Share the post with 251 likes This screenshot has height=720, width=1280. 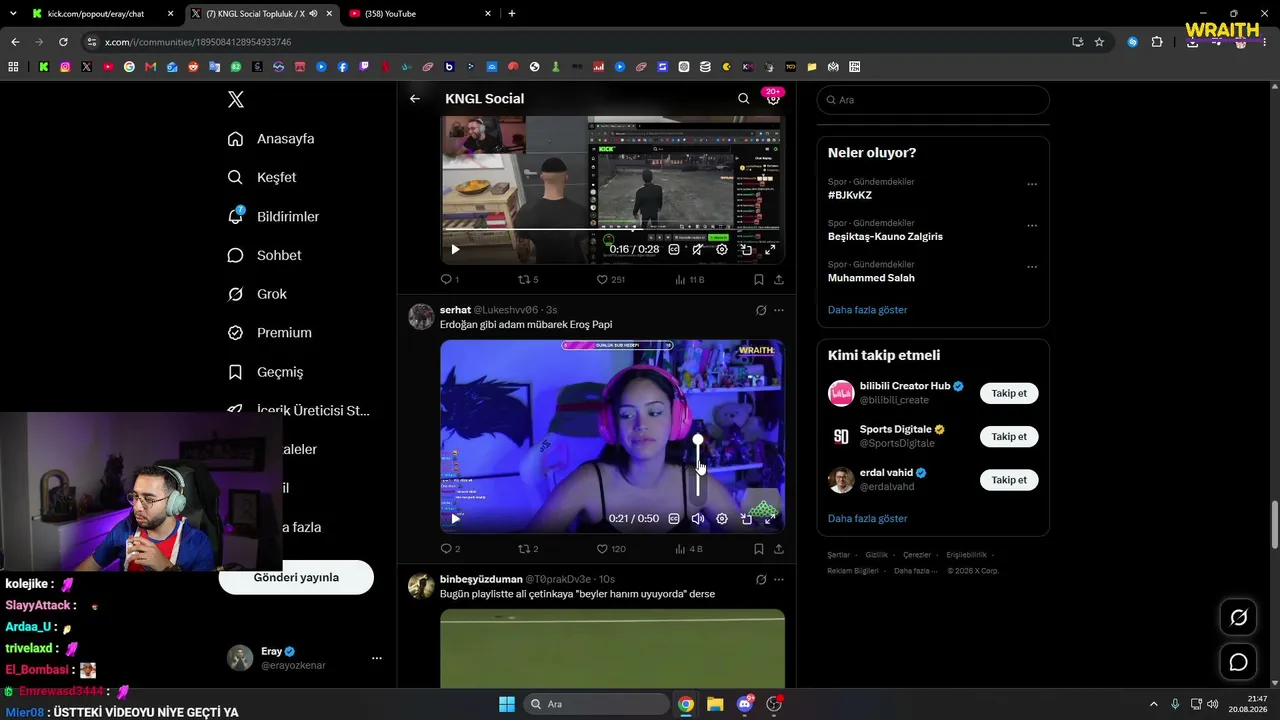[779, 280]
